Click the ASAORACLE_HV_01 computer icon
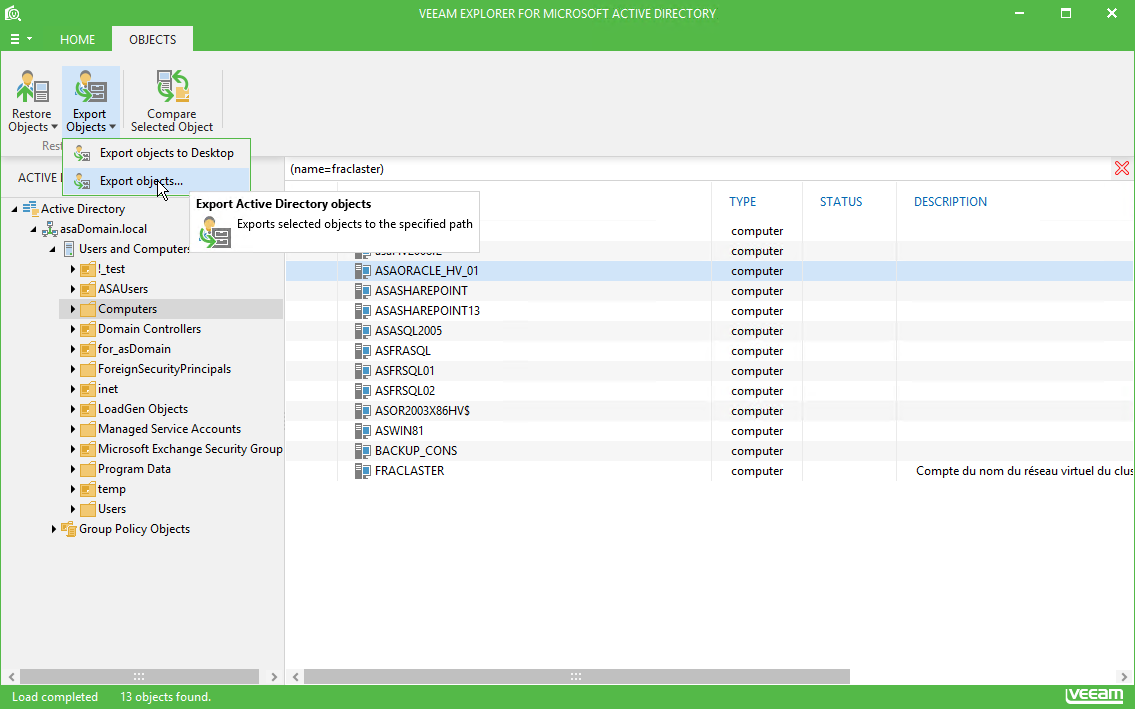Viewport: 1135px width, 709px height. pos(363,271)
